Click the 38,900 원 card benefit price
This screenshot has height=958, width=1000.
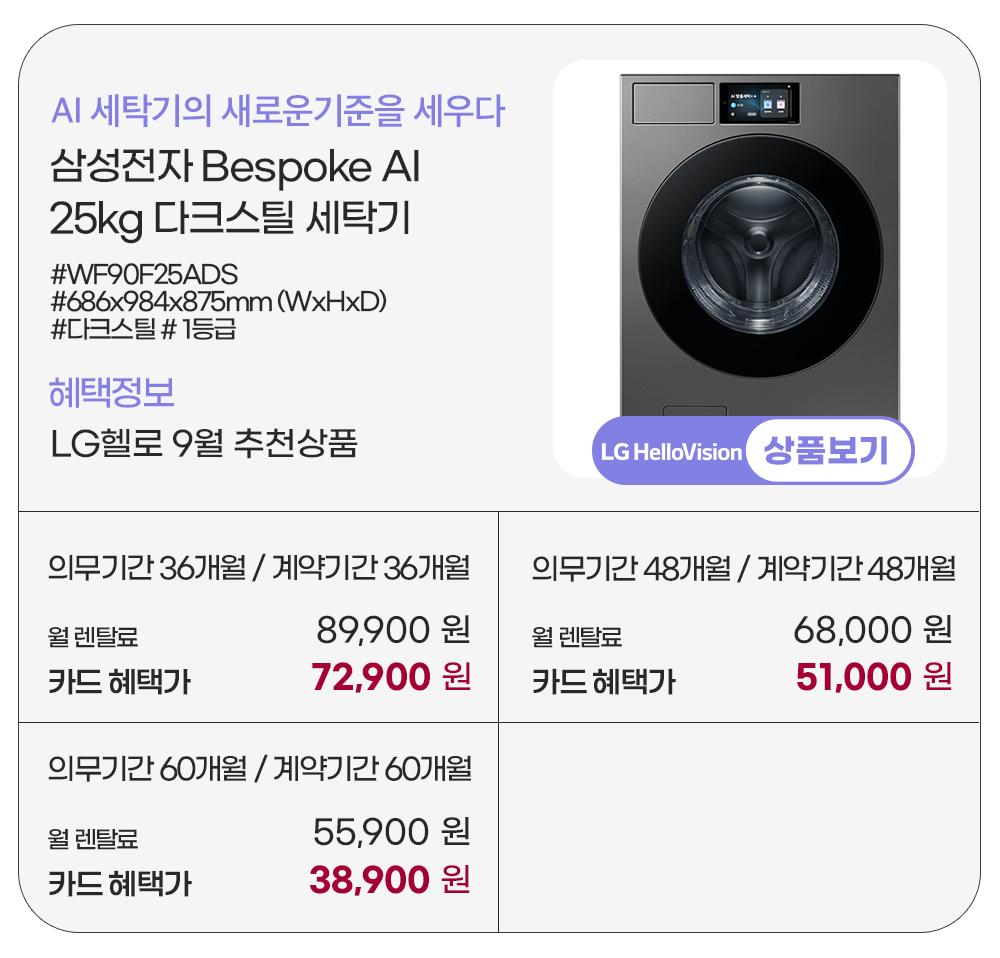(390, 880)
